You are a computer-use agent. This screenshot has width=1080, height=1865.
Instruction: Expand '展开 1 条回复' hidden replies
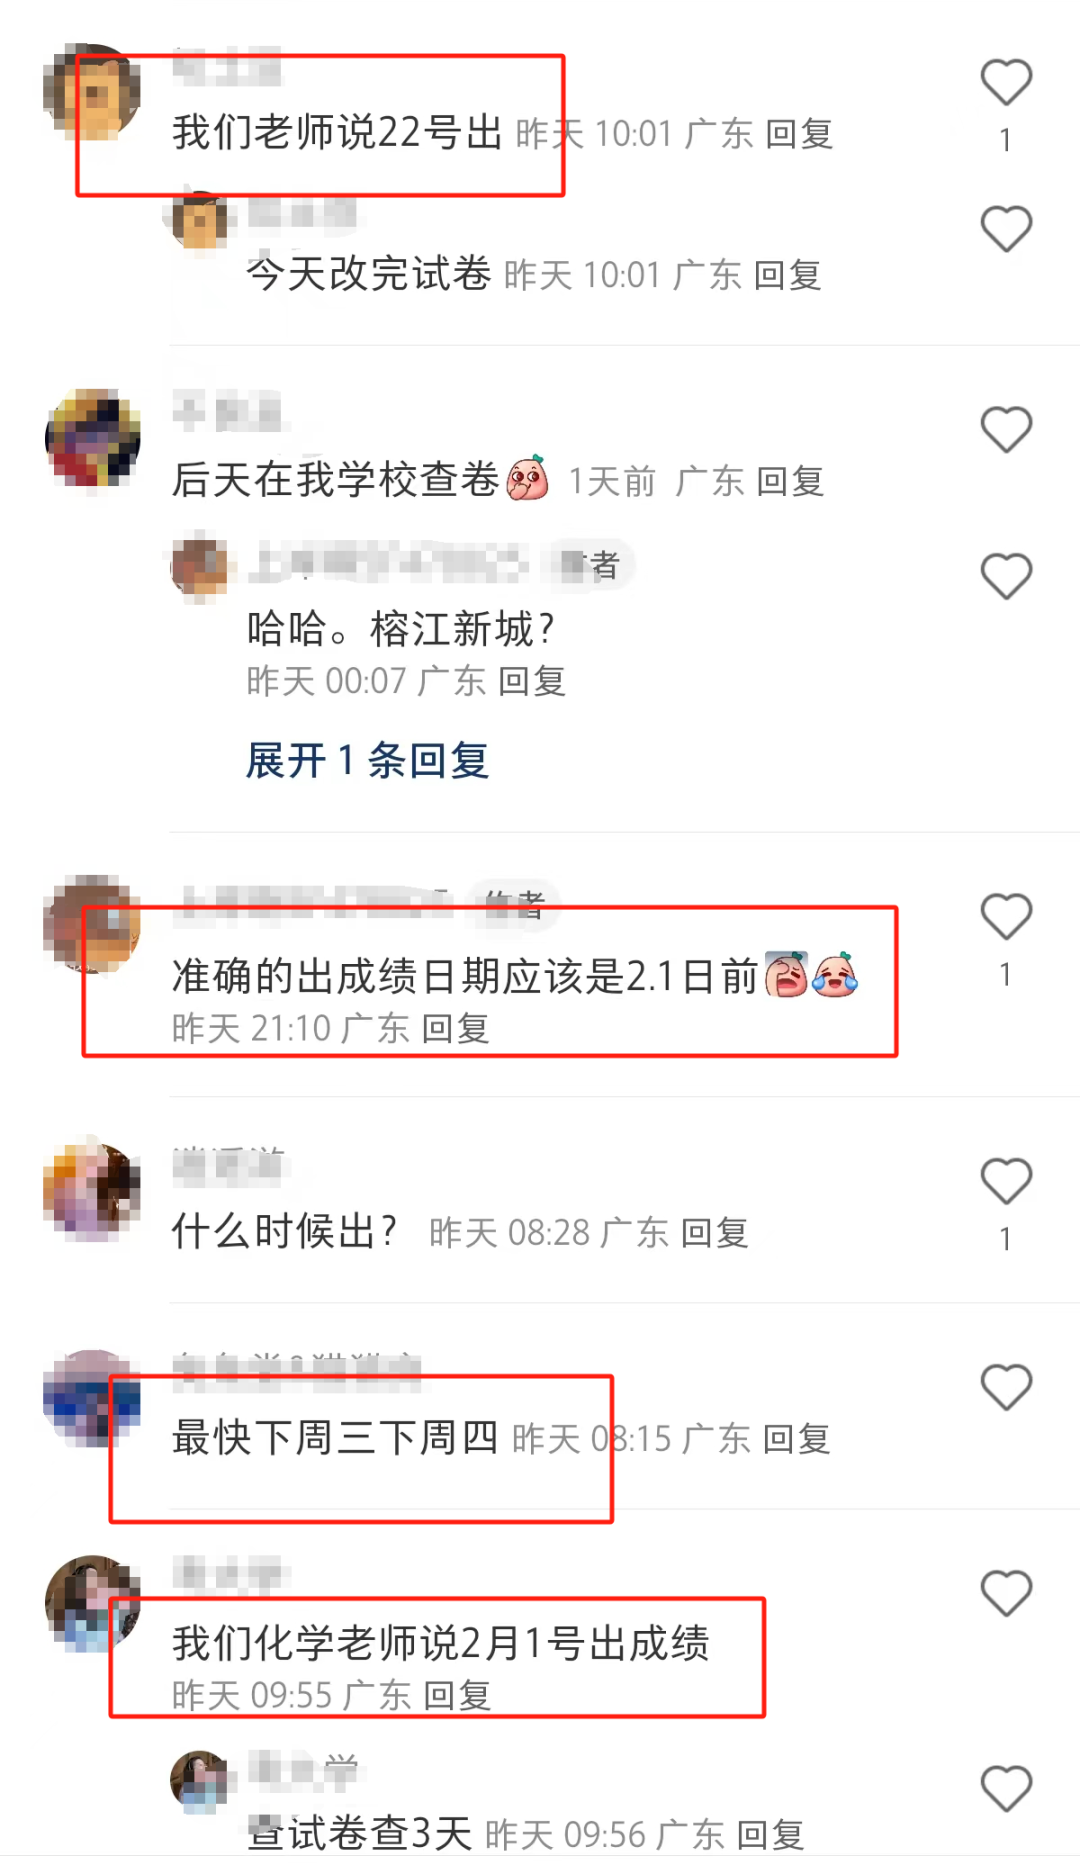click(x=367, y=761)
